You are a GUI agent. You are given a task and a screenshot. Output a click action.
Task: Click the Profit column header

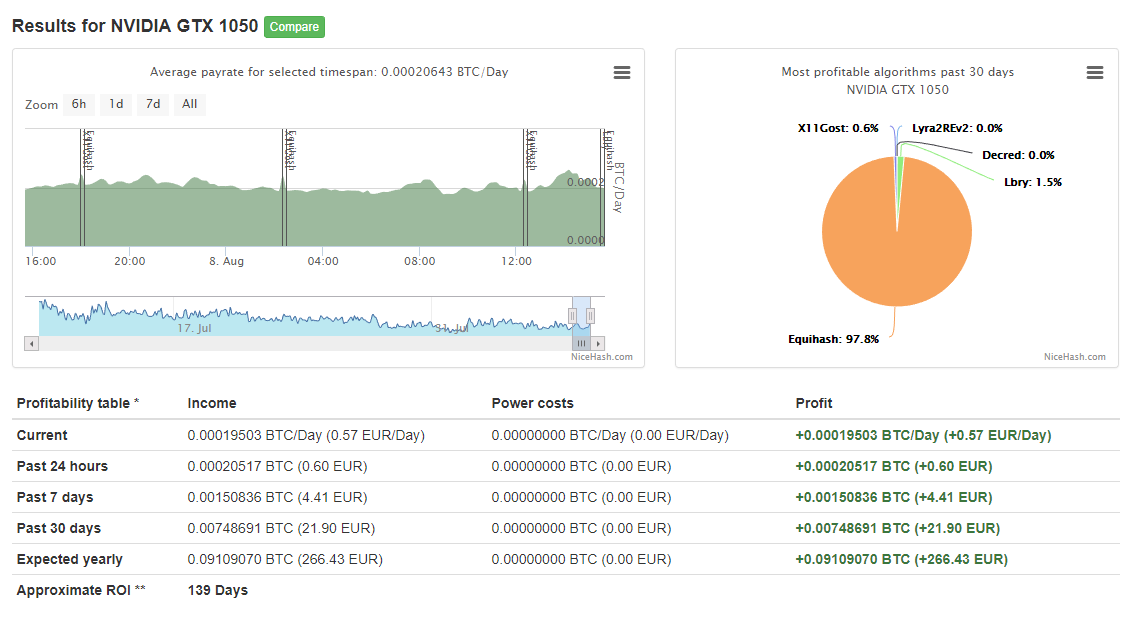pos(814,404)
